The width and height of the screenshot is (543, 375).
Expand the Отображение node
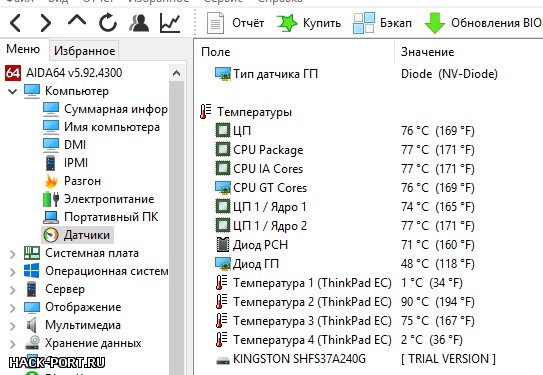coord(12,308)
